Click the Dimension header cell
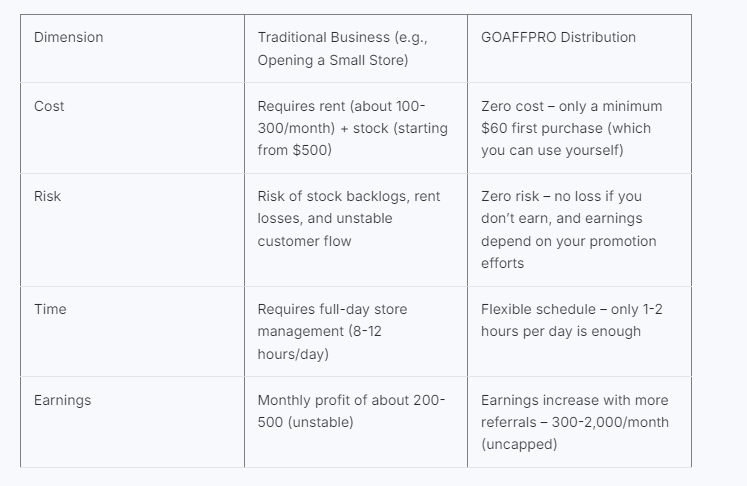747x486 pixels. tap(68, 37)
